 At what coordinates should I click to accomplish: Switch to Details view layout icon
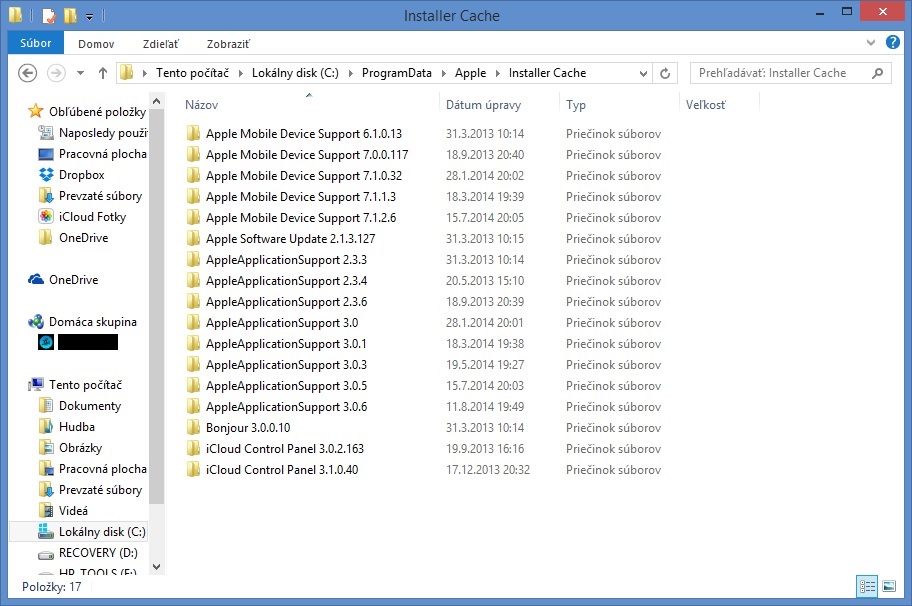coord(867,586)
